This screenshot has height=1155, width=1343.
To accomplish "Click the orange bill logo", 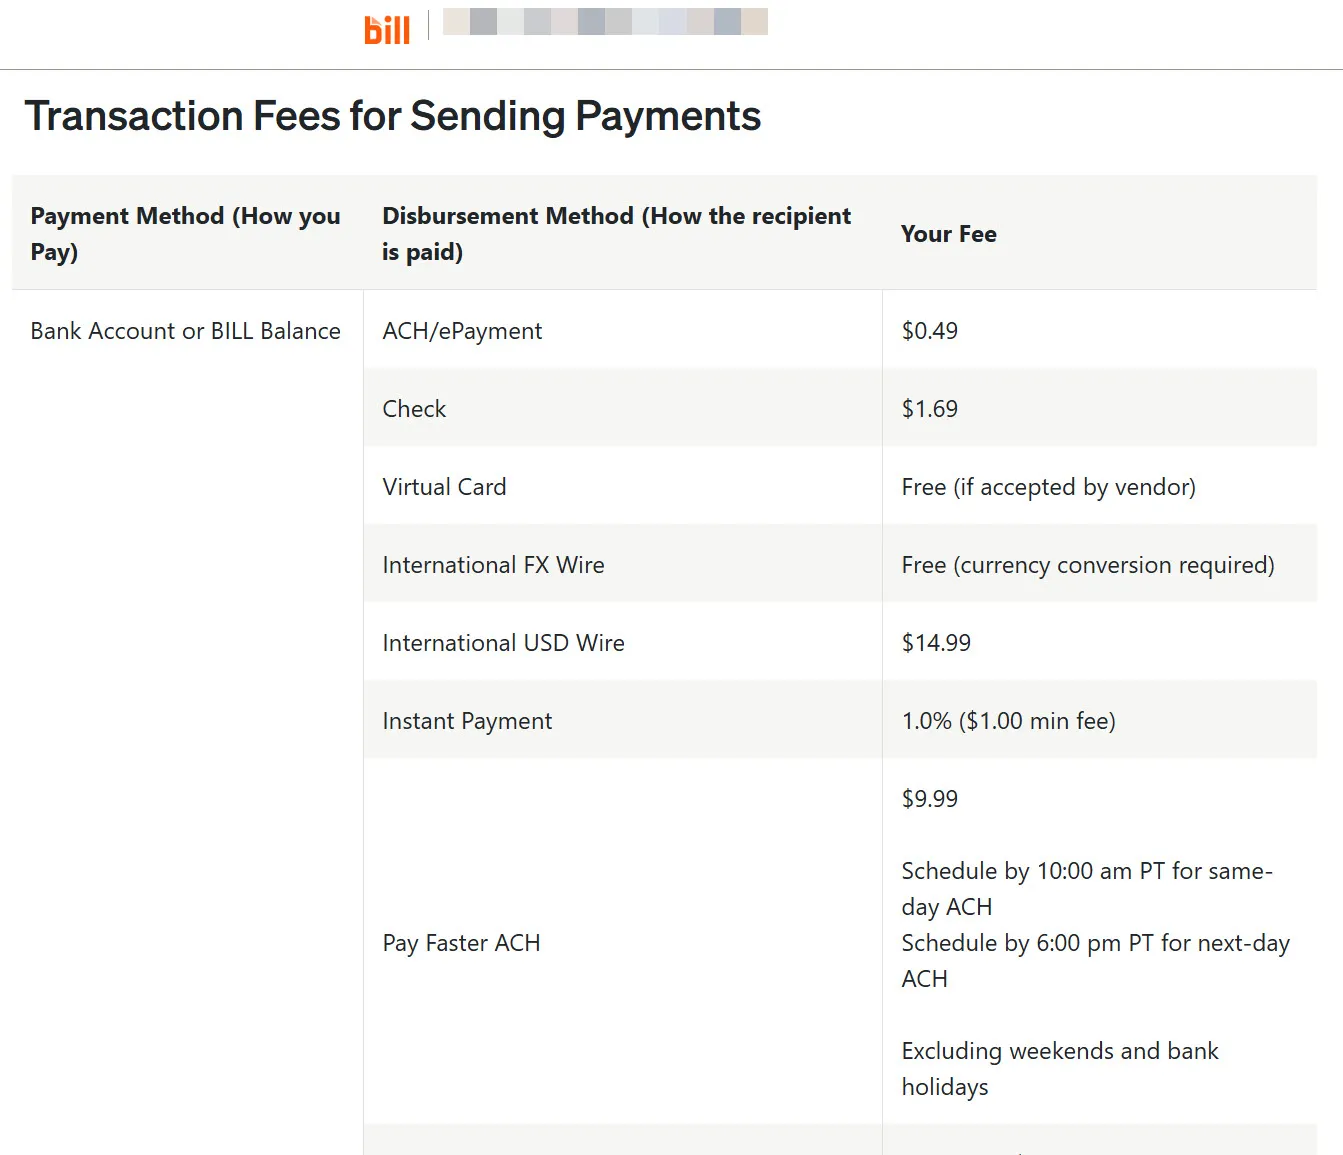I will (x=387, y=29).
